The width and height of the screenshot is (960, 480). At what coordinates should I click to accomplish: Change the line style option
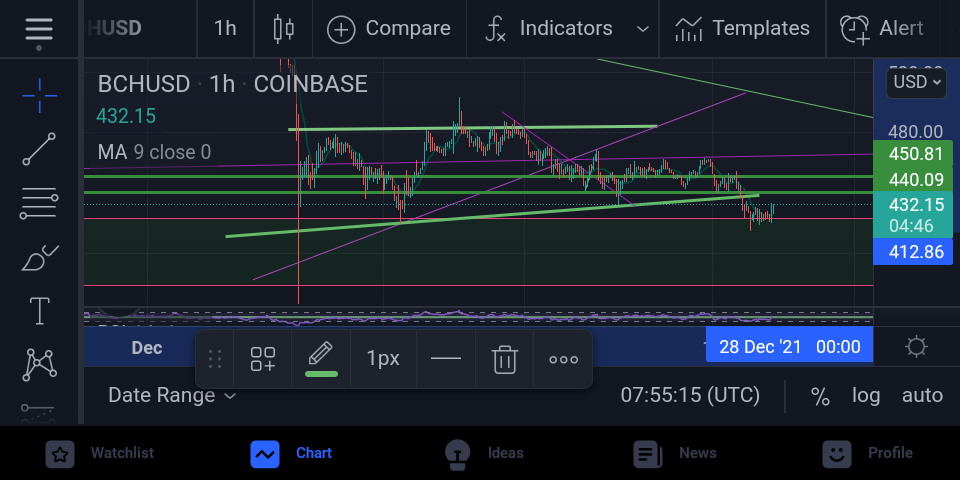pos(446,359)
